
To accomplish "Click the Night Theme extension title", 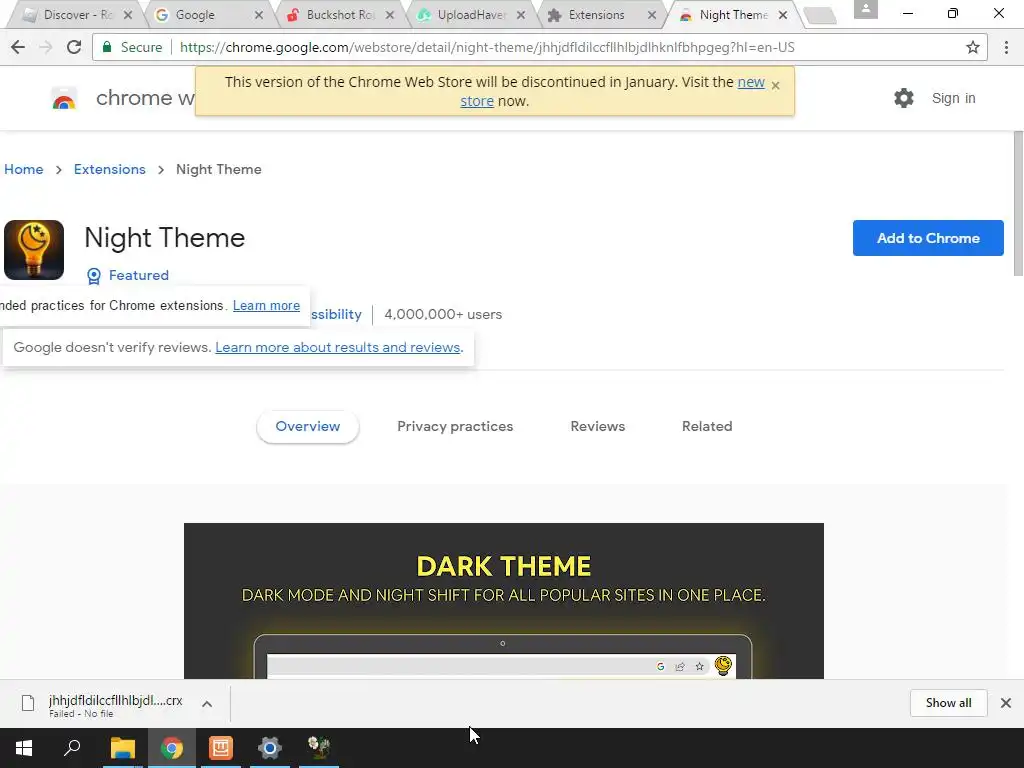I will point(165,238).
